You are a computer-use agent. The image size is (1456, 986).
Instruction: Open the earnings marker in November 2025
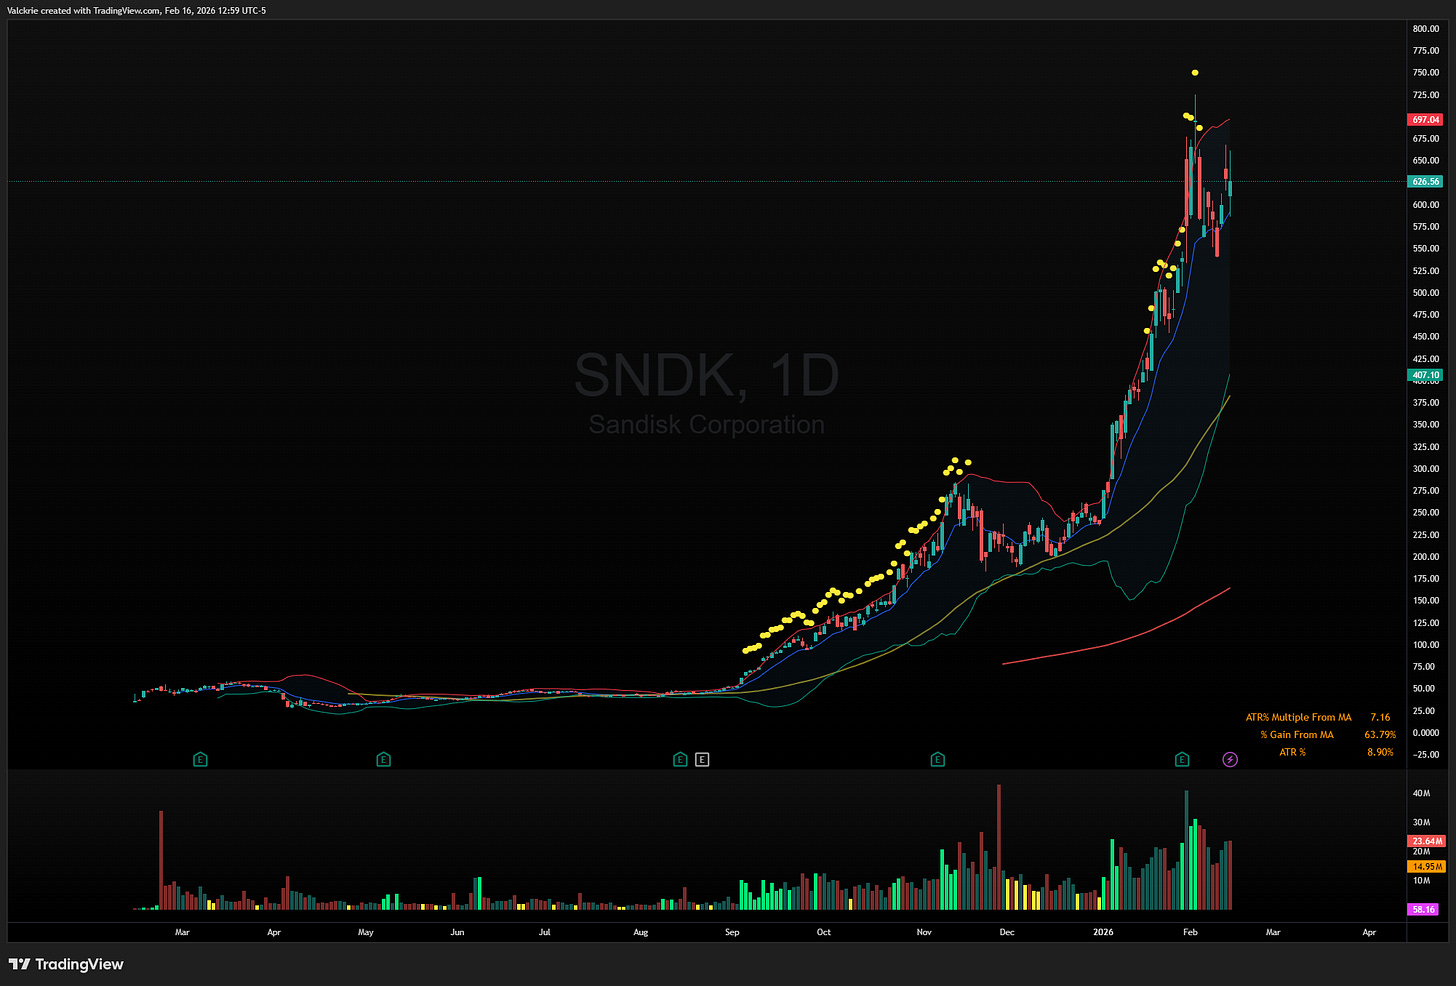click(x=937, y=760)
